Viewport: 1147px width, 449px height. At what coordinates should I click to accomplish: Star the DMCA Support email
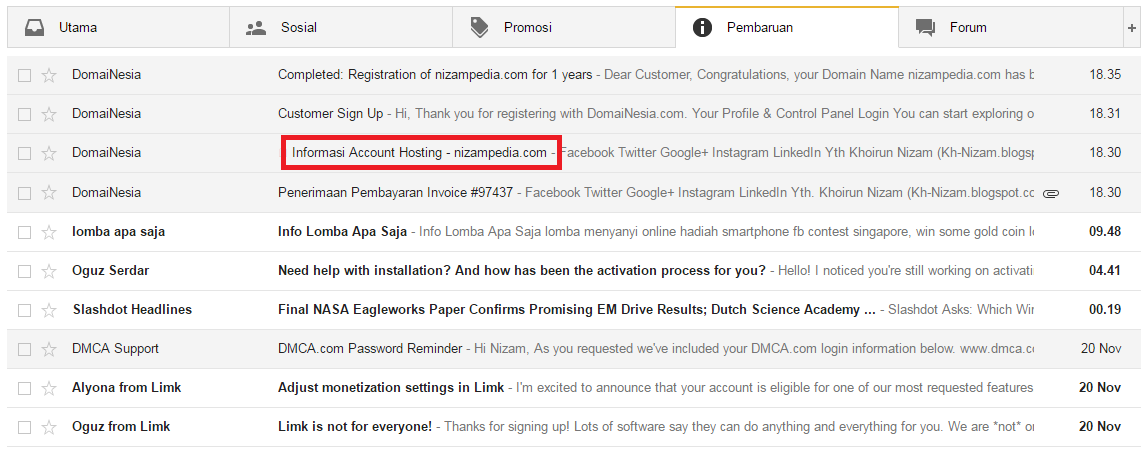click(49, 349)
